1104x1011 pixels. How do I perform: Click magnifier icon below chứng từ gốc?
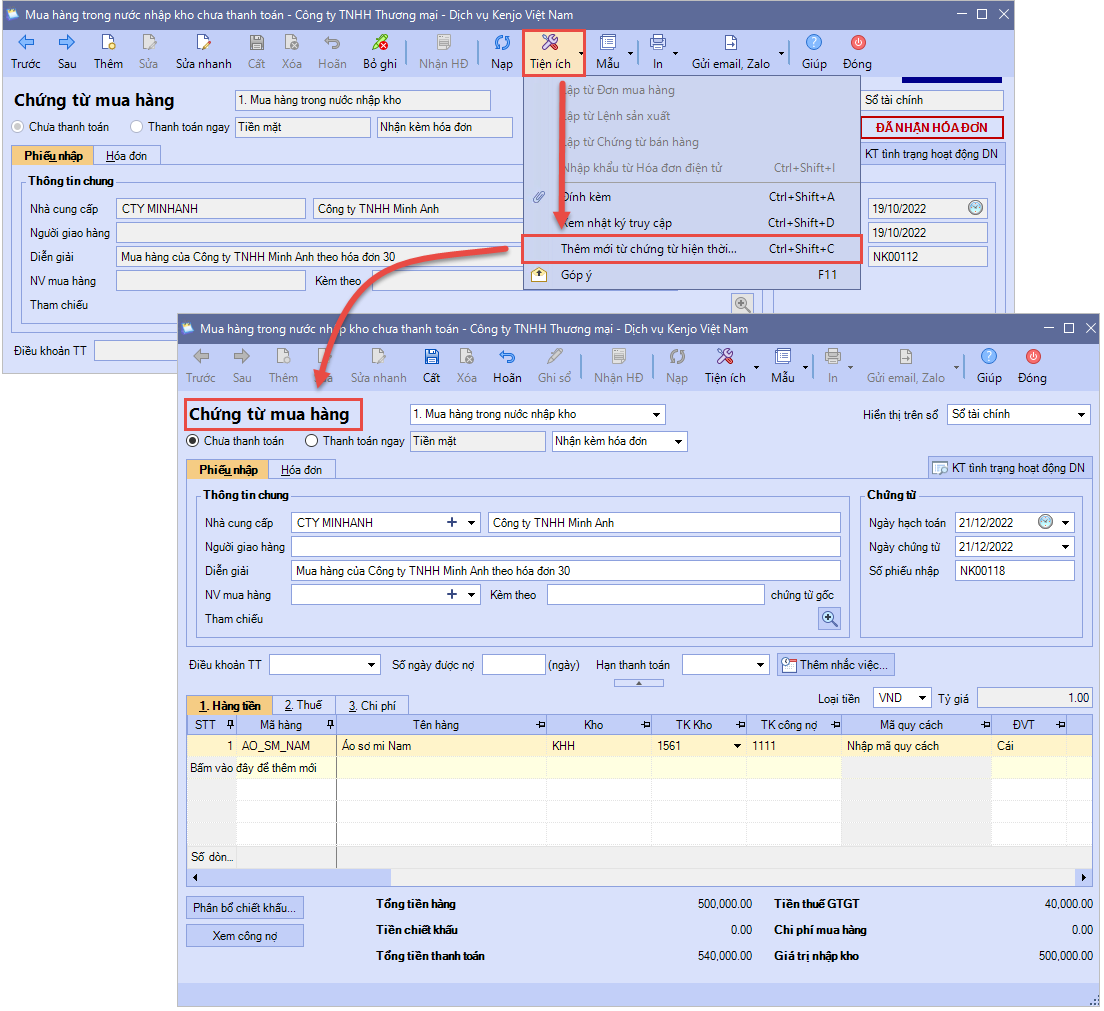pos(829,619)
